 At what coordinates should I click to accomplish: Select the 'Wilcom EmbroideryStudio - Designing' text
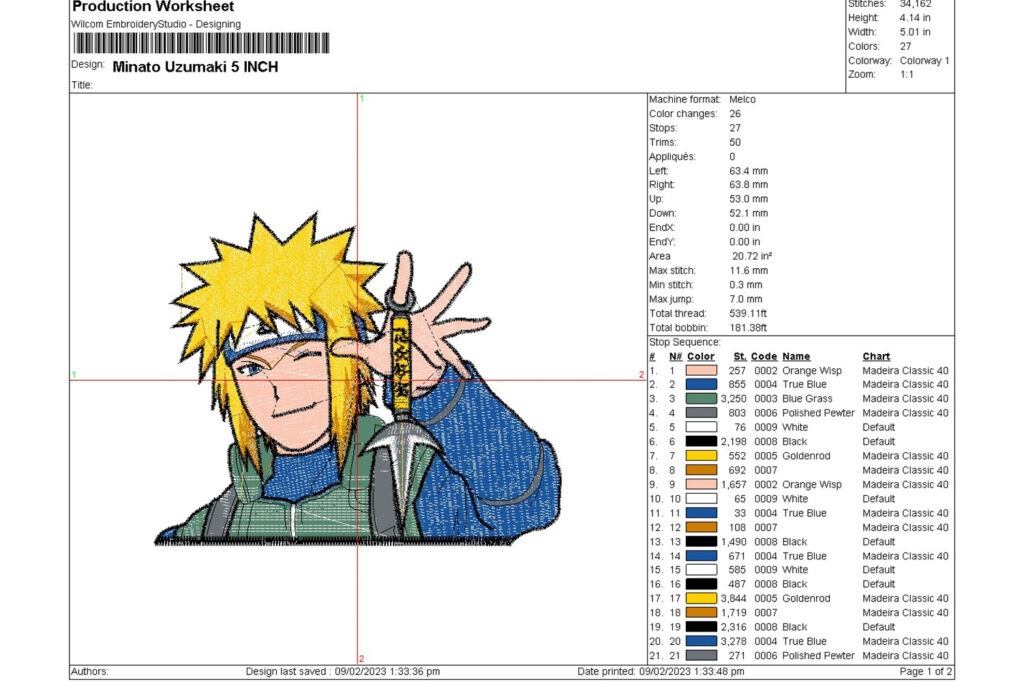pyautogui.click(x=155, y=24)
